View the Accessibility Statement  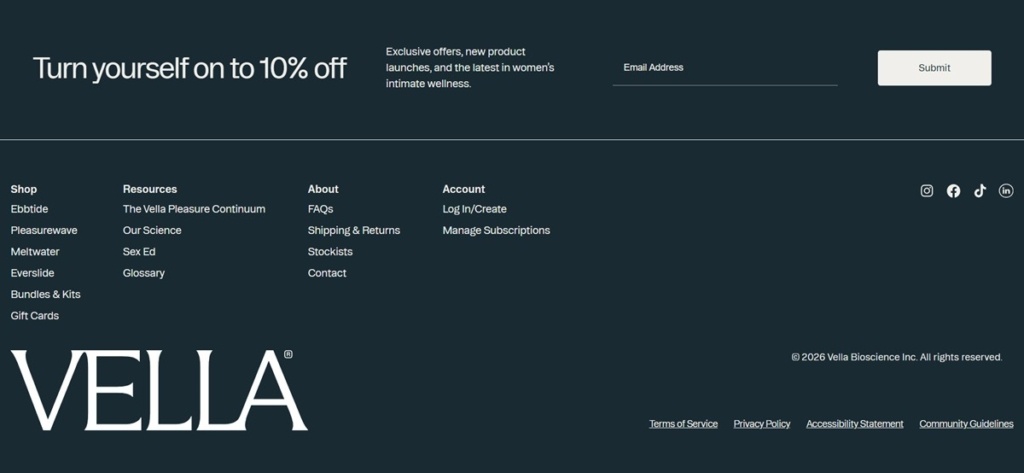[x=855, y=424]
